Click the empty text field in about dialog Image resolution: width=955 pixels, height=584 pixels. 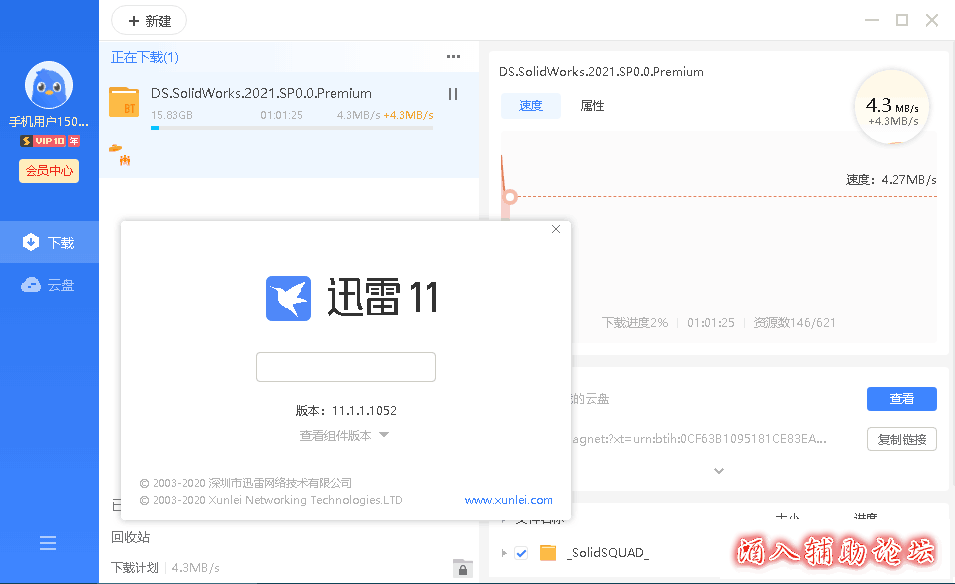tap(345, 367)
